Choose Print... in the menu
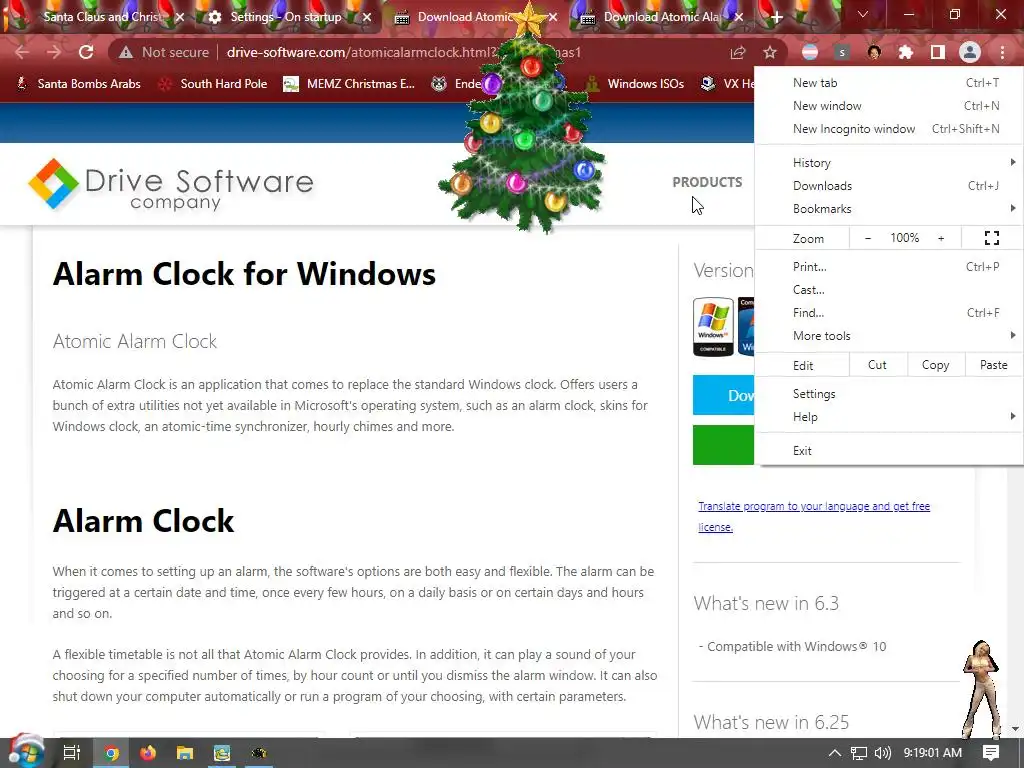1024x768 pixels. (889, 266)
